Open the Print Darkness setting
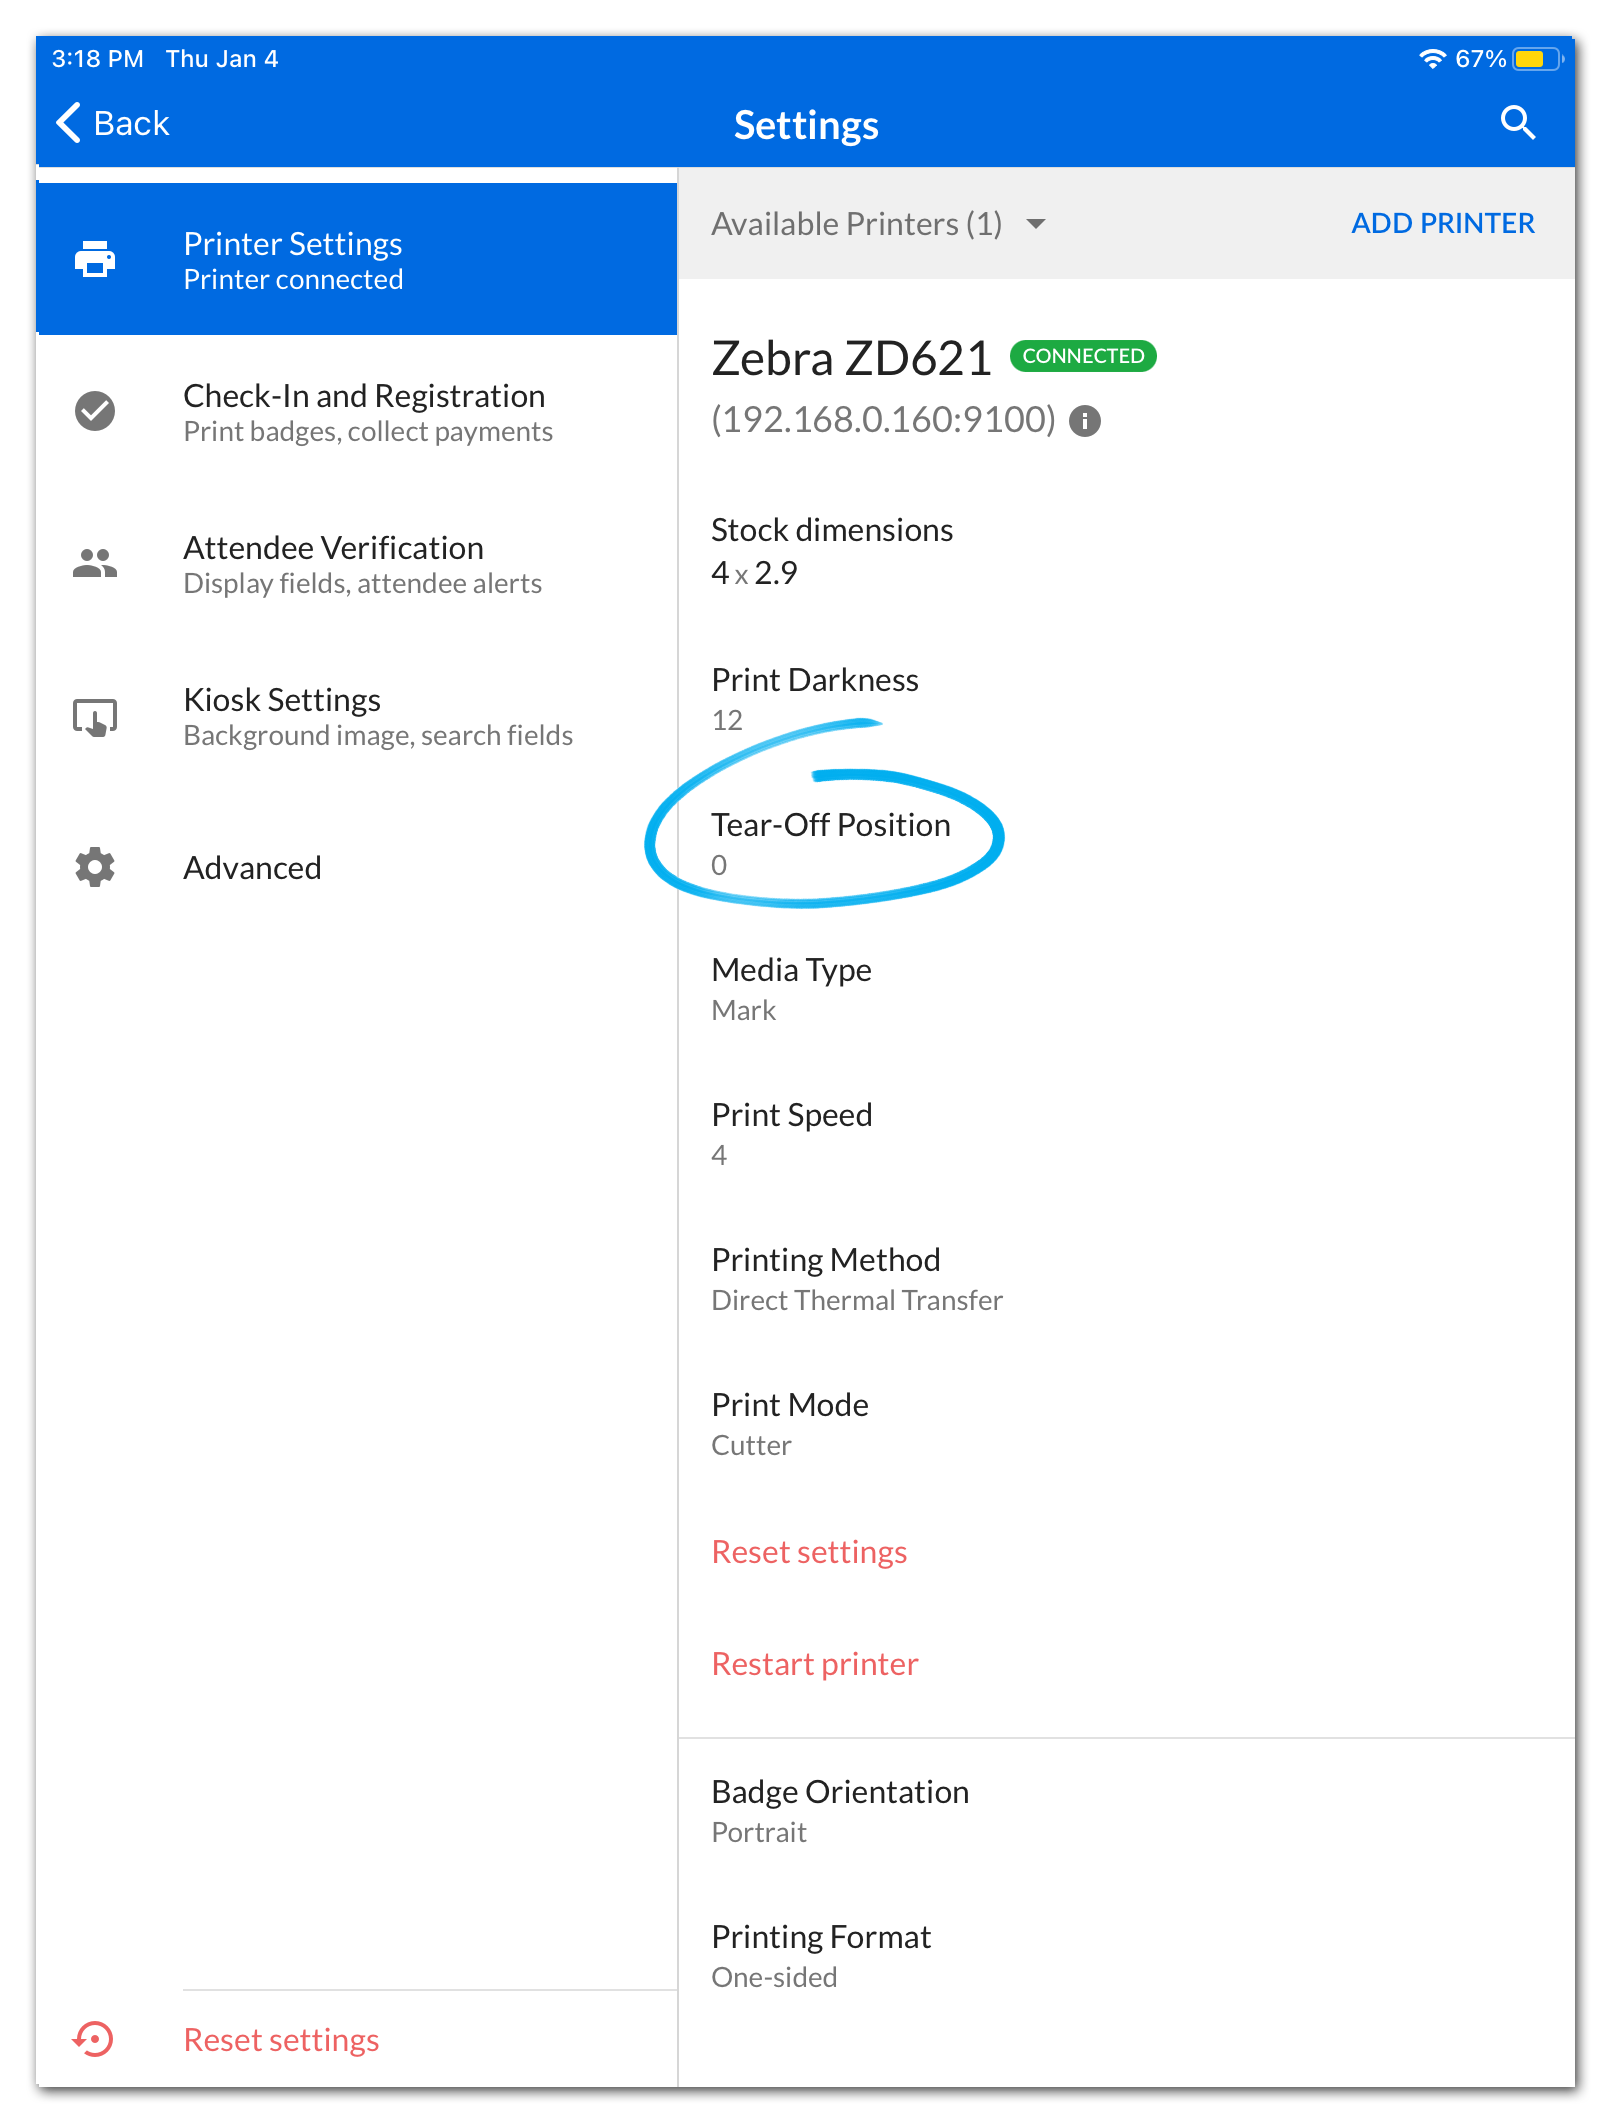The height and width of the screenshot is (2126, 1614). pyautogui.click(x=814, y=698)
